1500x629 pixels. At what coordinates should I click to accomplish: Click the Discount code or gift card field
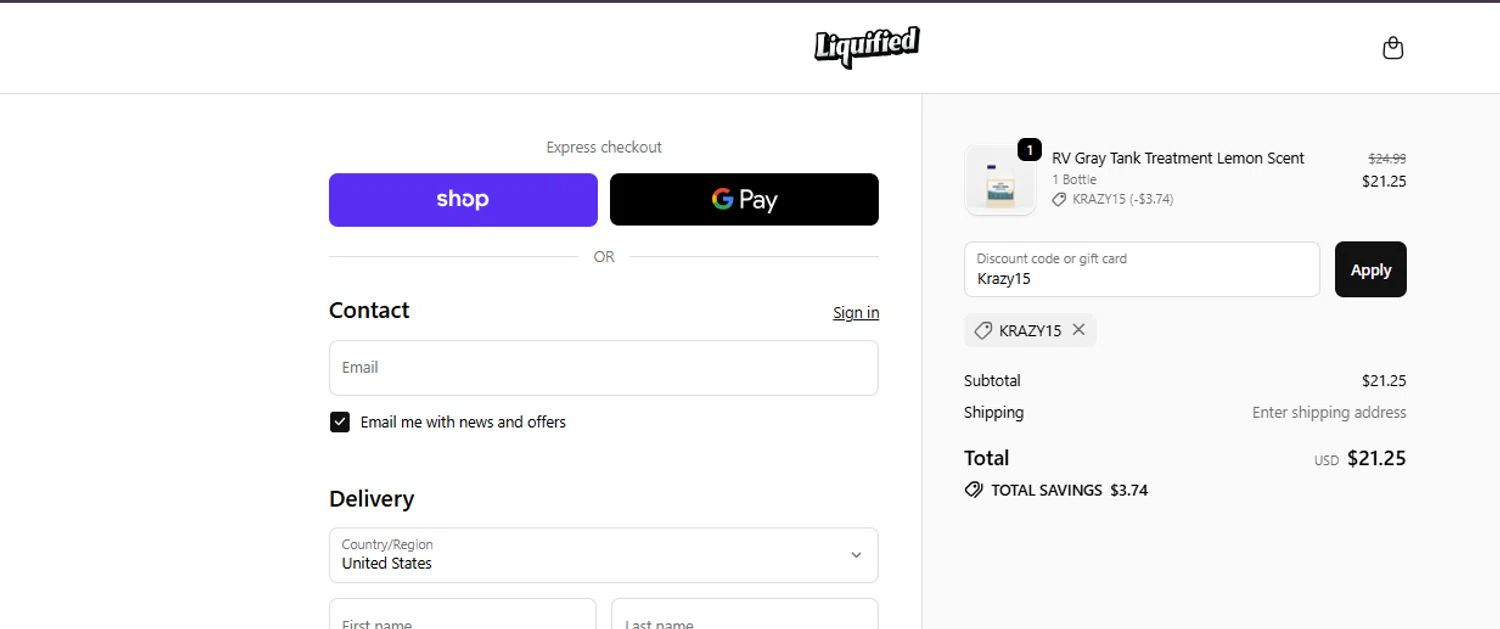coord(1142,269)
